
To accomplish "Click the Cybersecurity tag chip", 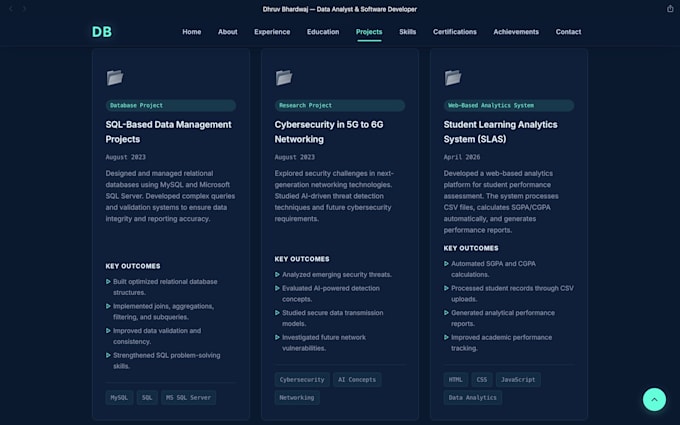I will pos(302,380).
